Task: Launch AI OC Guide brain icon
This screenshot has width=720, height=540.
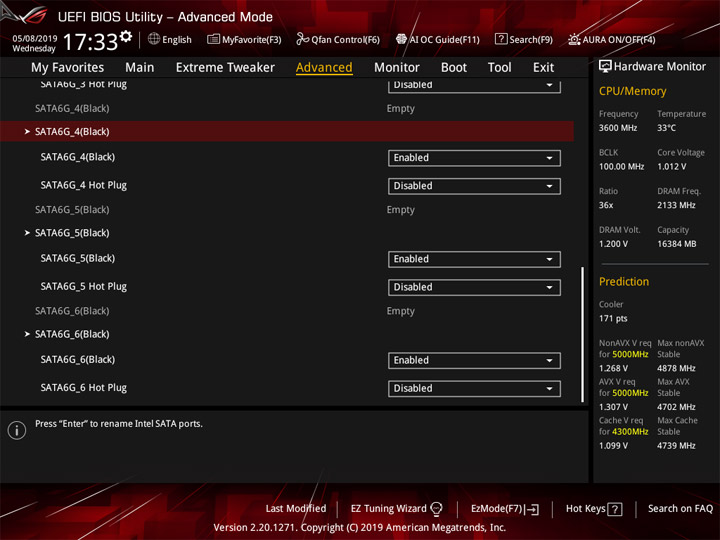Action: click(401, 39)
